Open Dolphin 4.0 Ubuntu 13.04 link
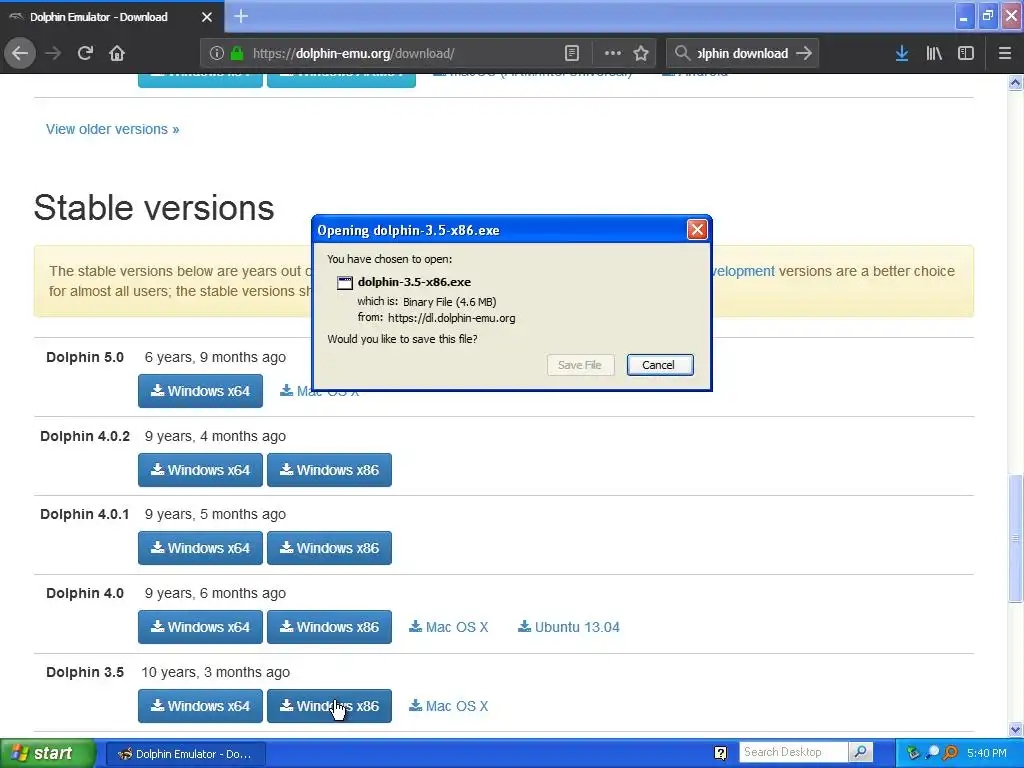Screen dimensions: 1024x768 pos(569,627)
